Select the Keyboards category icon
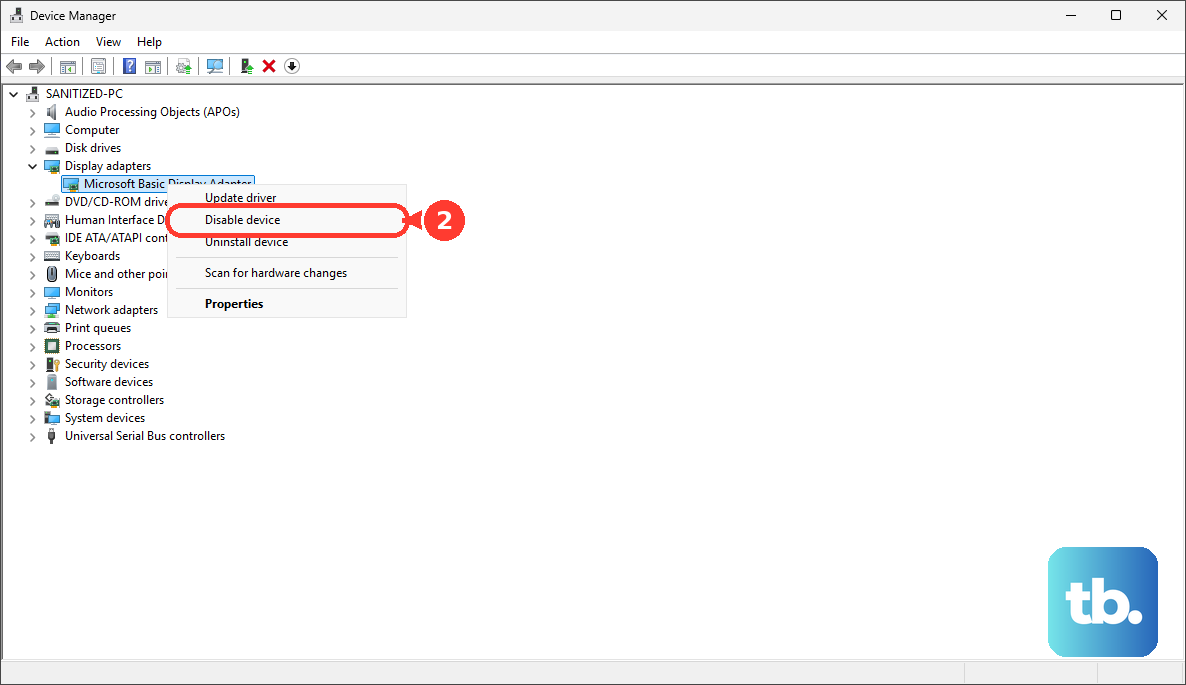This screenshot has width=1186, height=685. coord(51,256)
